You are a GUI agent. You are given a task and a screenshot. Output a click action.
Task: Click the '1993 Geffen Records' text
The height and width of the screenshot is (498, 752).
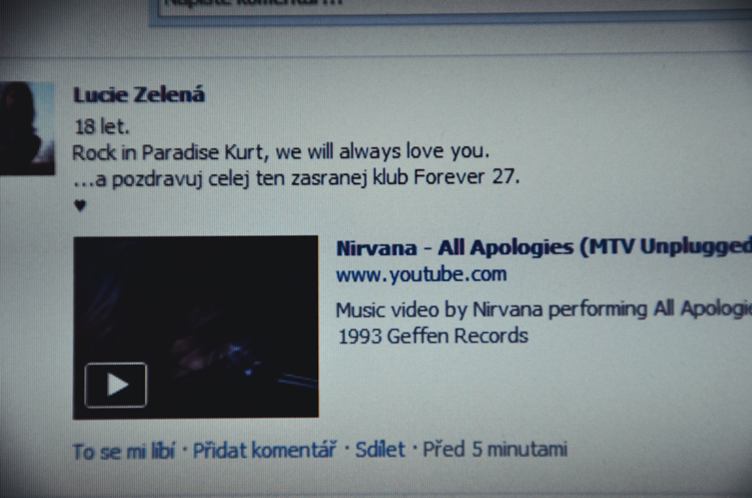pos(433,336)
